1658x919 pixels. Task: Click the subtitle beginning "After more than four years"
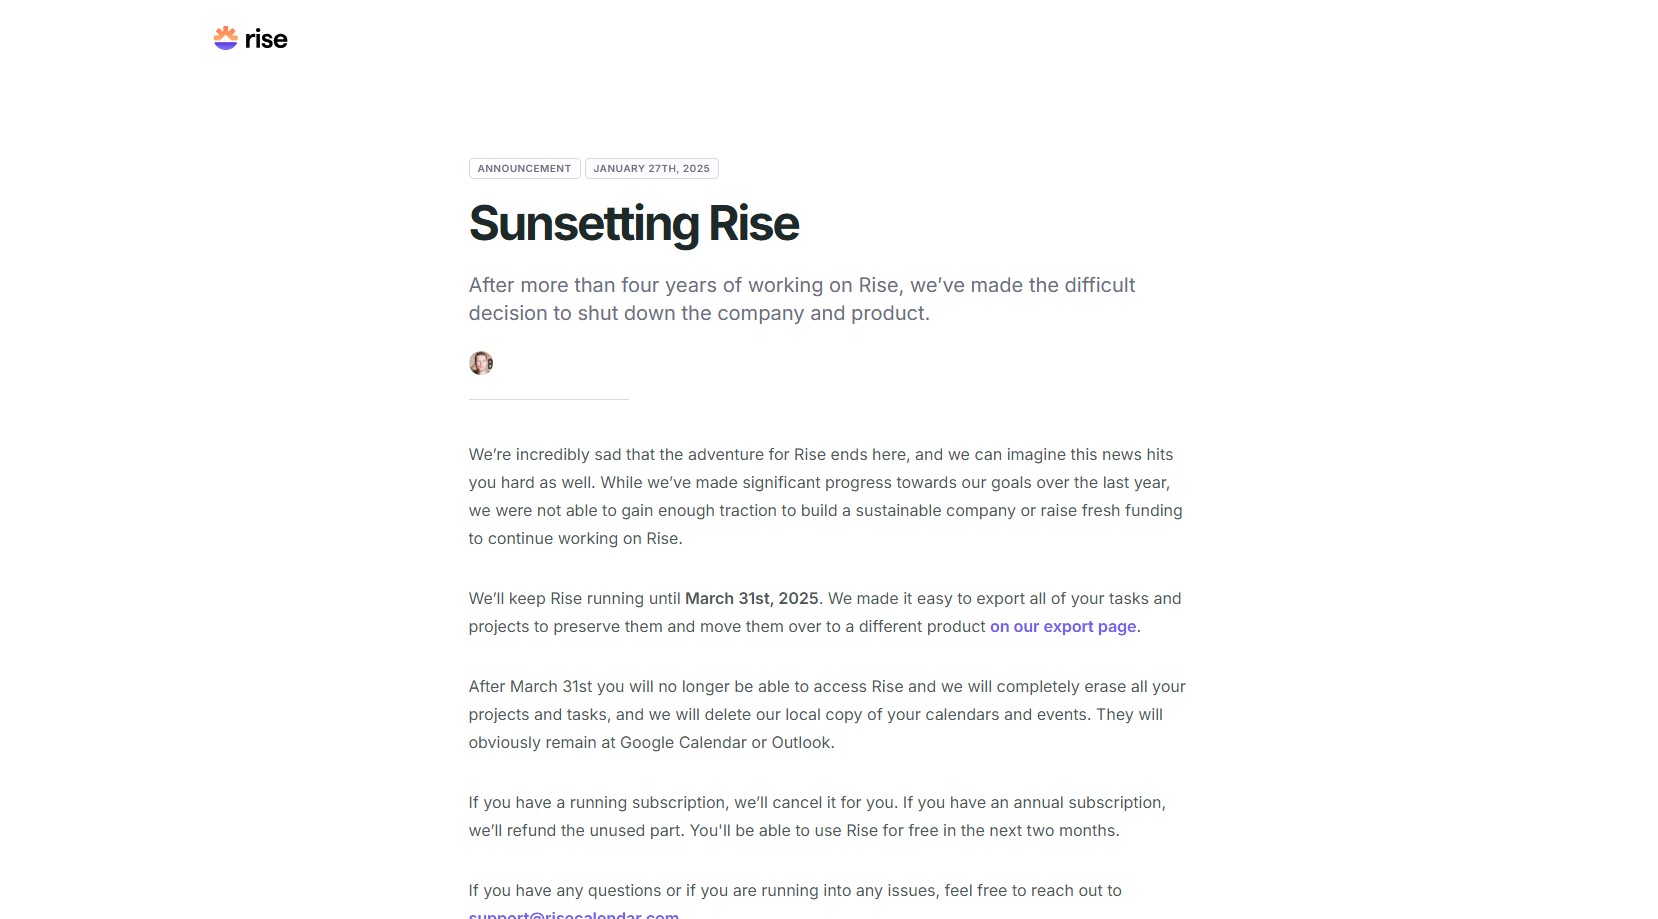(801, 299)
